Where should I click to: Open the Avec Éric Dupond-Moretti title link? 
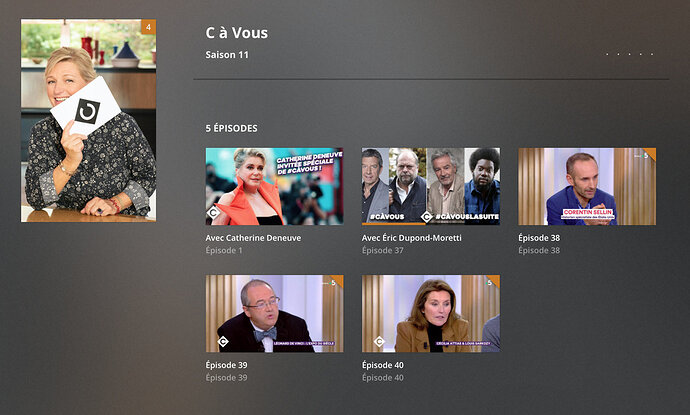(412, 238)
